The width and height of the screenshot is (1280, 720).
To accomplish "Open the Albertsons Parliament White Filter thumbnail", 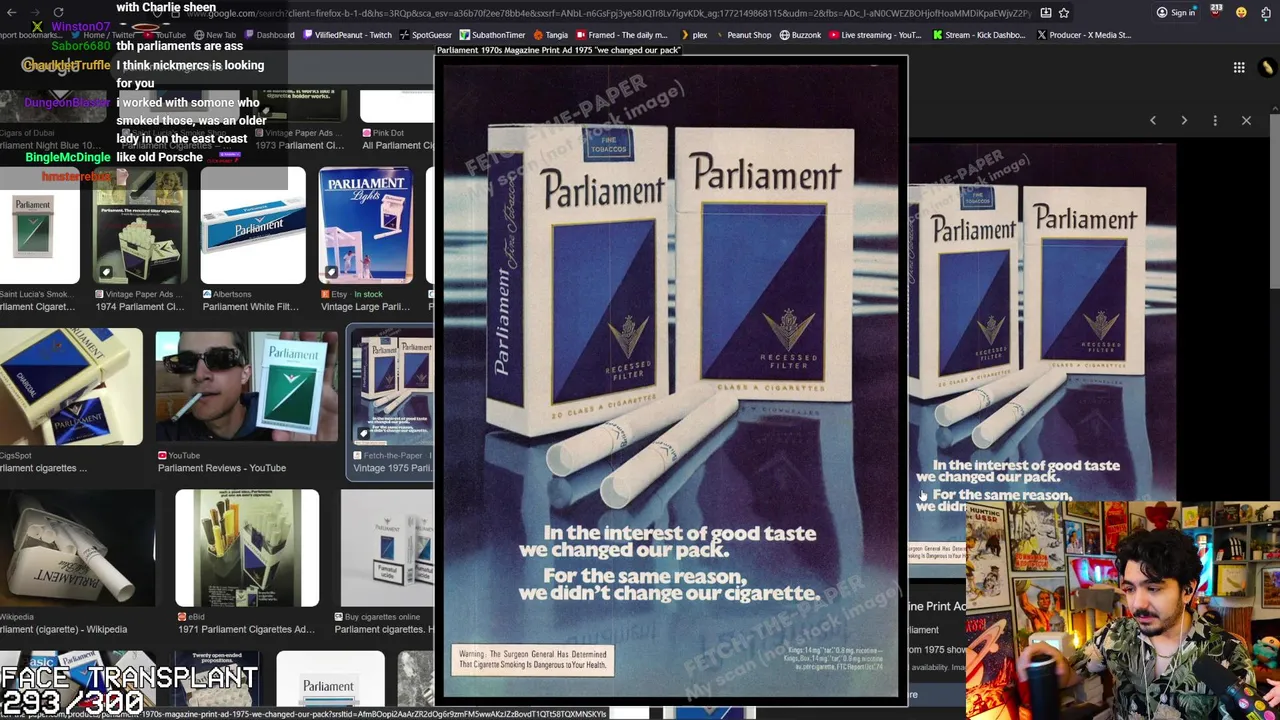I will [x=253, y=226].
